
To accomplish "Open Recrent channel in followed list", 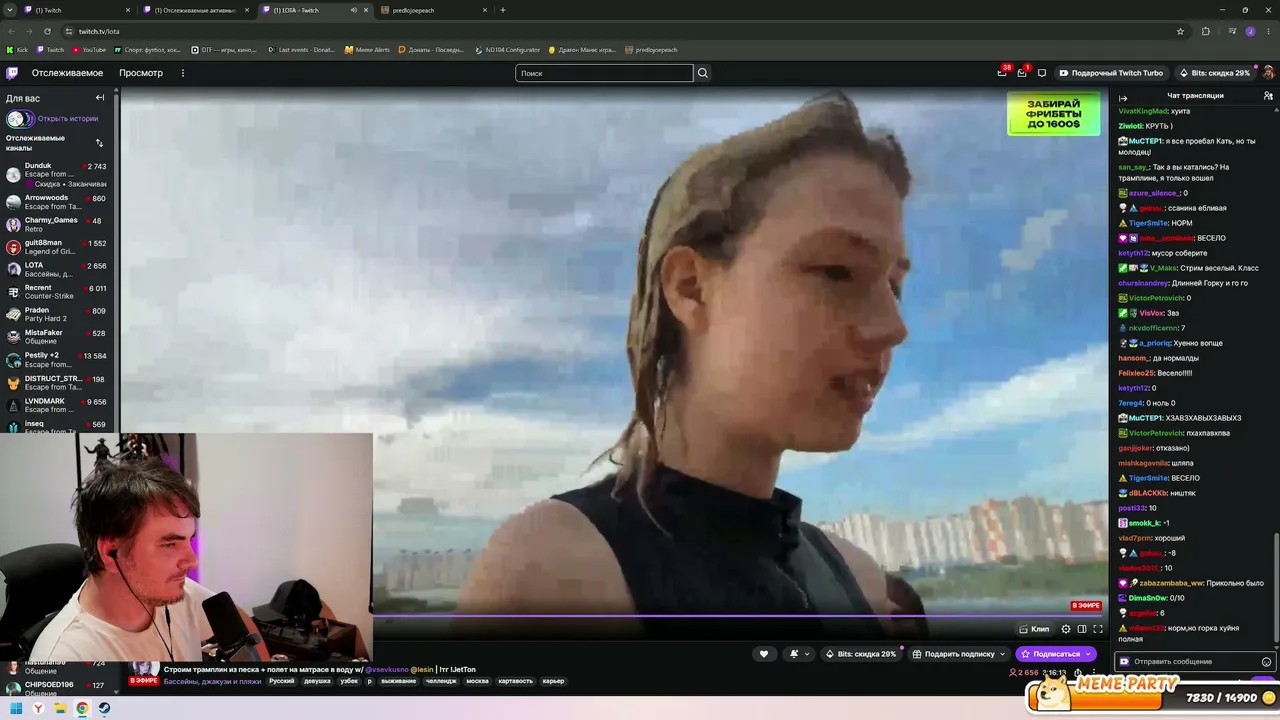I will 57,292.
